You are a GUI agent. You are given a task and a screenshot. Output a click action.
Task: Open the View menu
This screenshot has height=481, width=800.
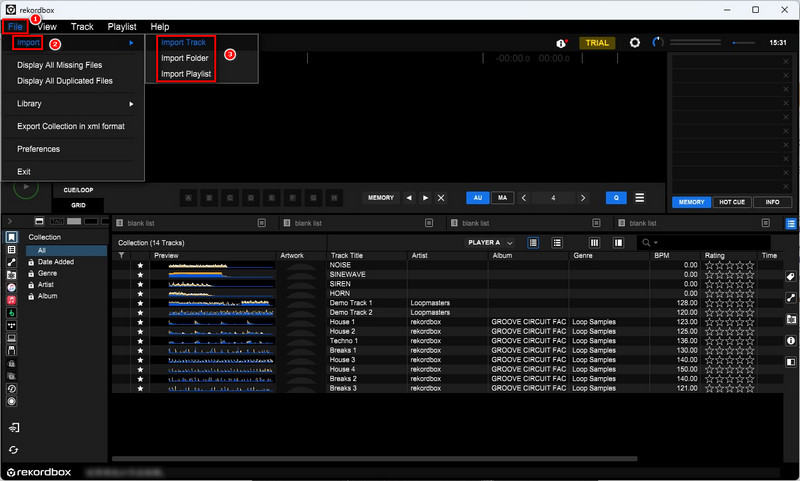point(47,27)
